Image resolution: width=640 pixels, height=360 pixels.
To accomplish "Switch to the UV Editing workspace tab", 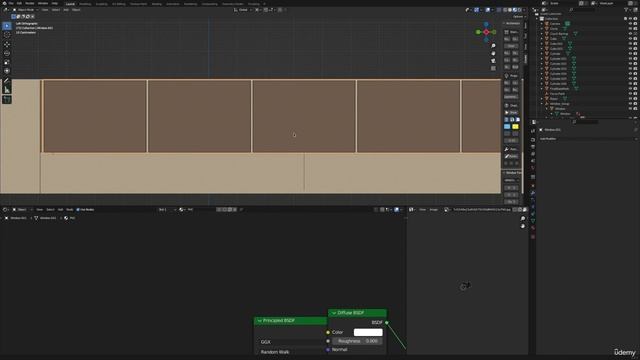I will (119, 4).
